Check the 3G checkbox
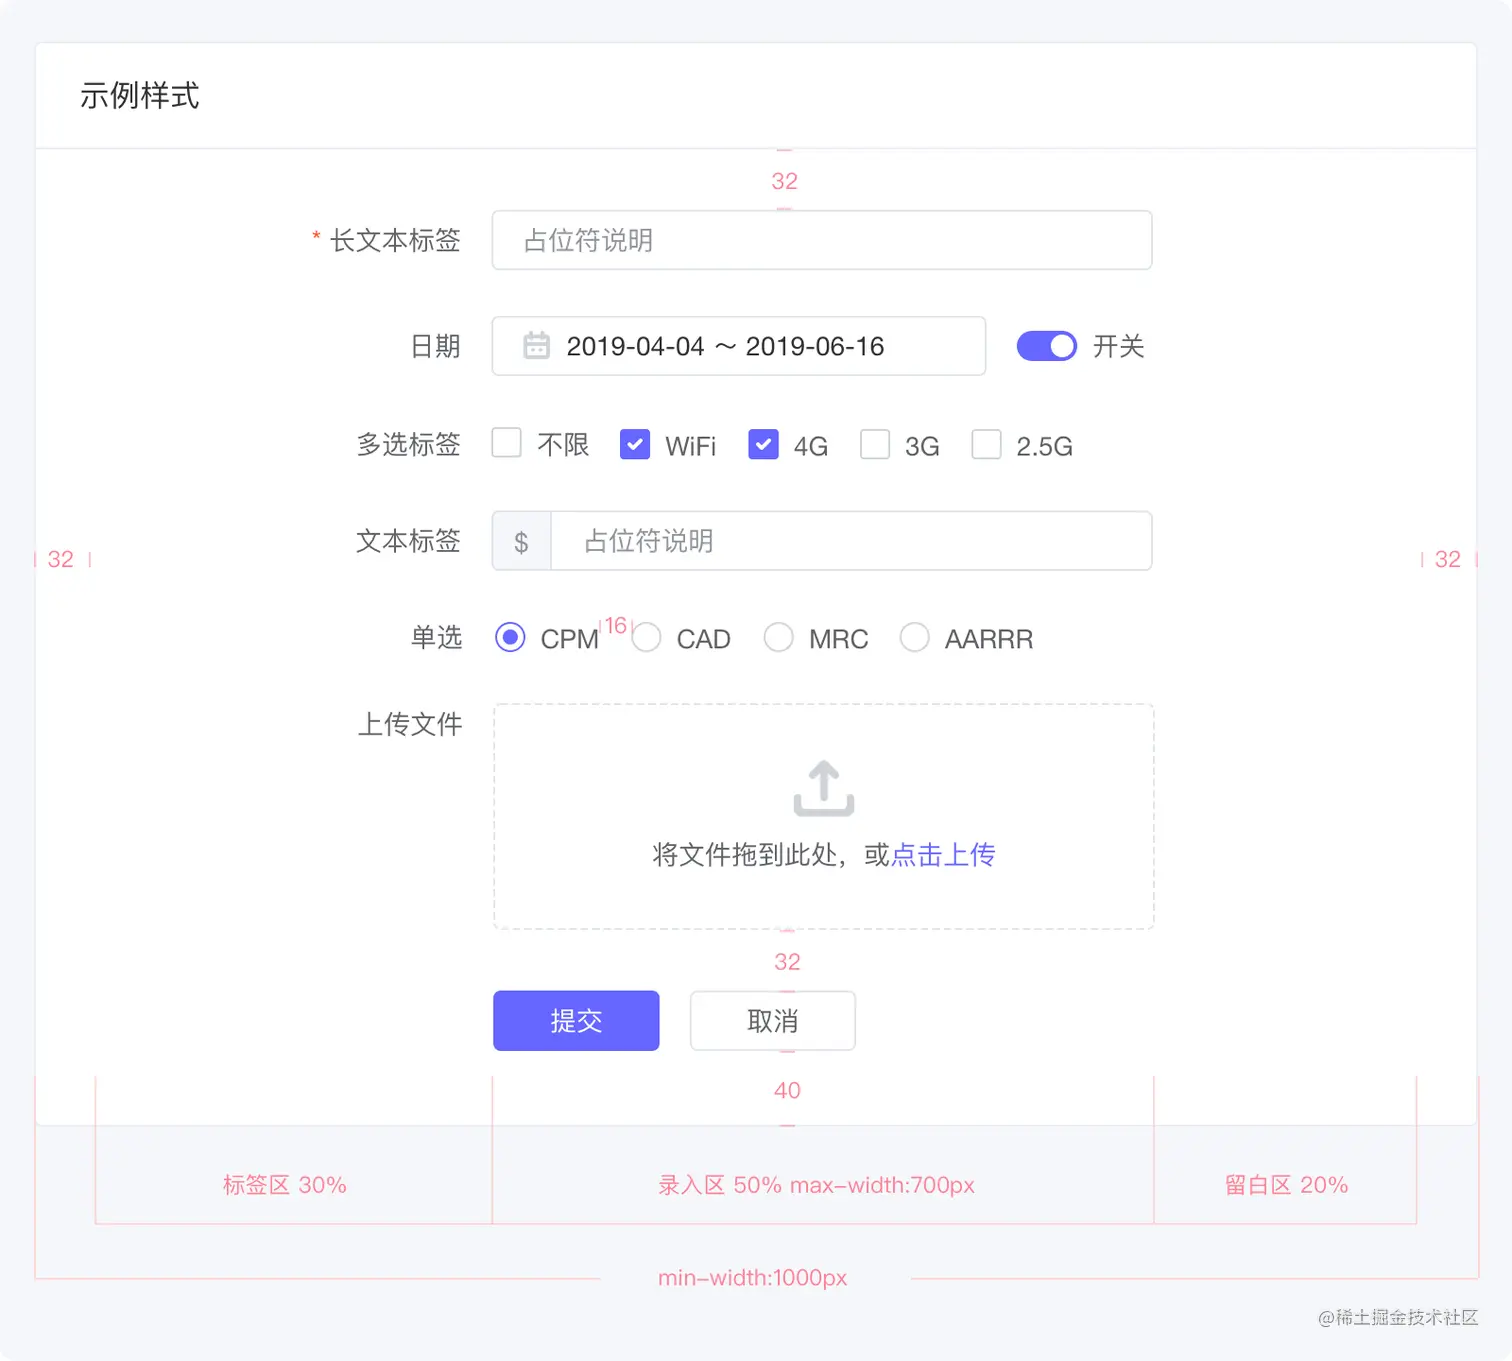1512x1361 pixels. [x=875, y=444]
